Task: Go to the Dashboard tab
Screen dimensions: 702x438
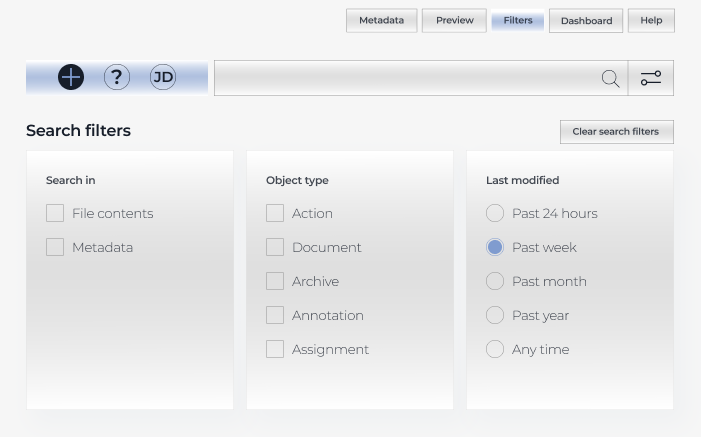Action: click(586, 20)
